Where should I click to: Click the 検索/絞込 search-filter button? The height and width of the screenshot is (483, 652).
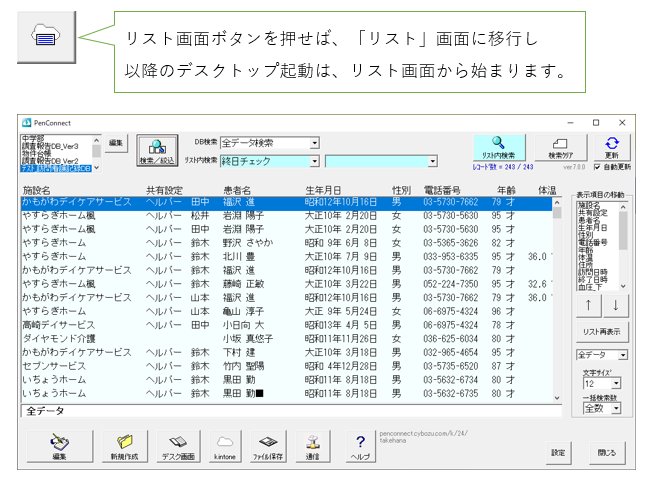(x=157, y=150)
